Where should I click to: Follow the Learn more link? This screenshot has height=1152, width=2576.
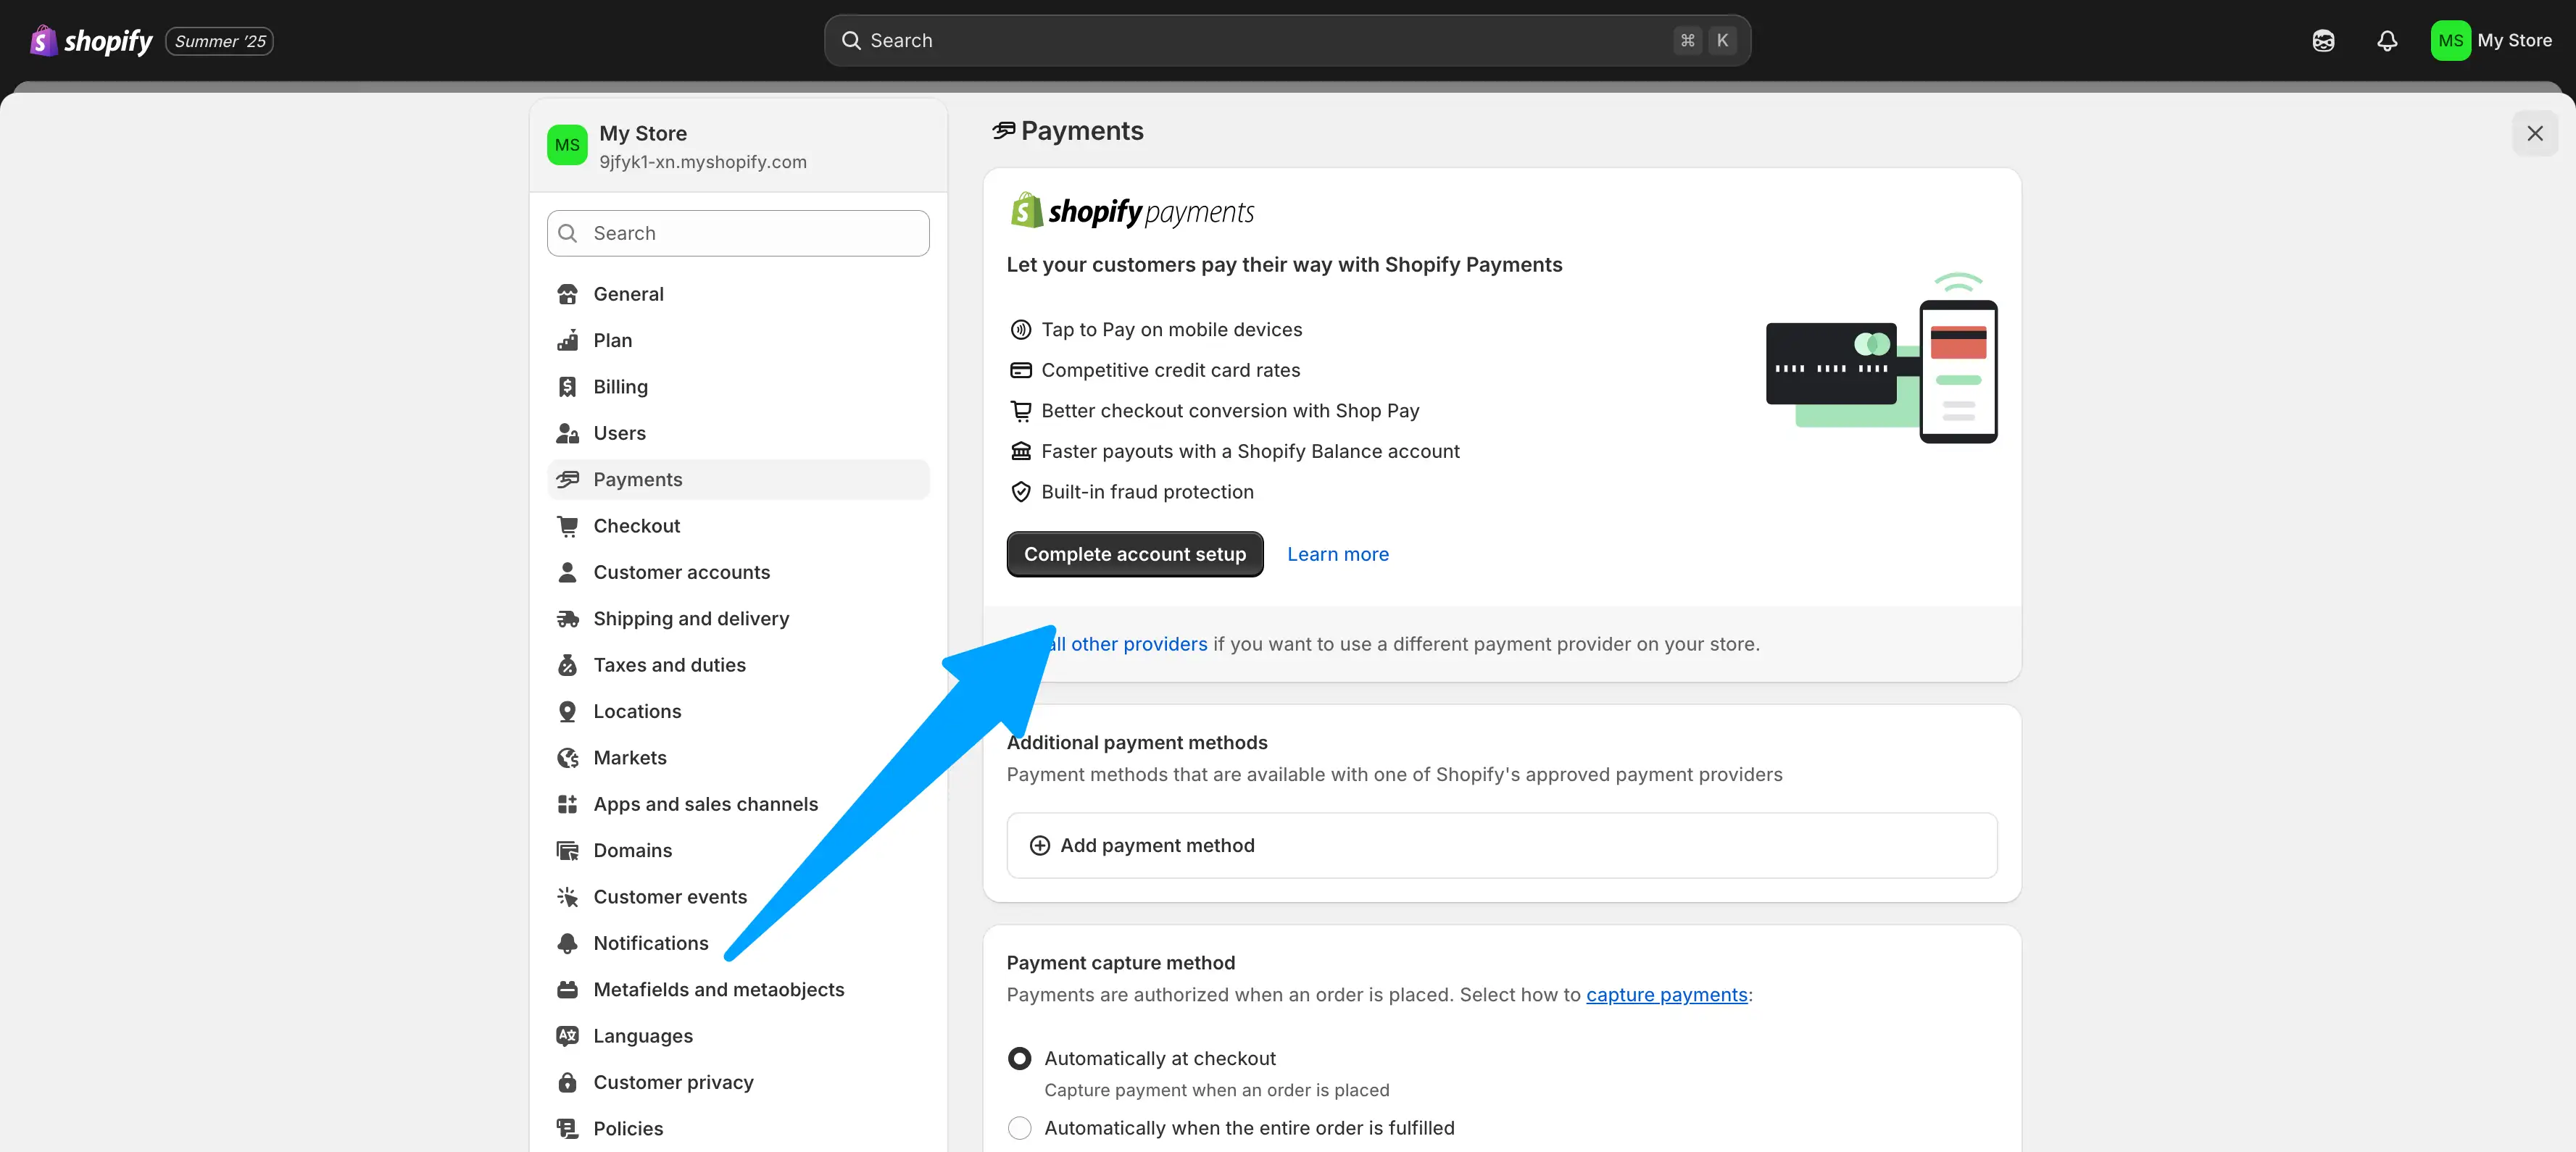click(1337, 554)
